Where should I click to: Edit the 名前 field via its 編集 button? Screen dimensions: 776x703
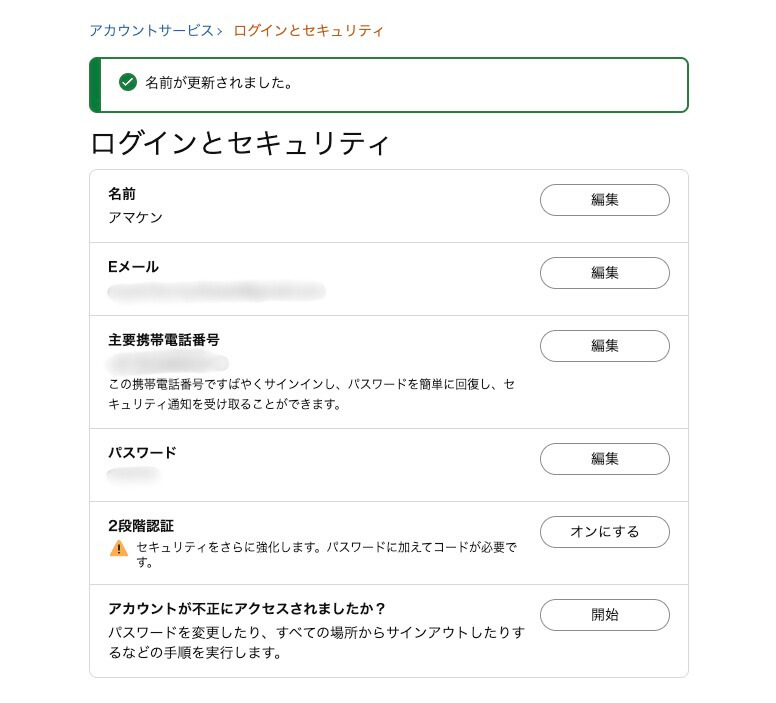pyautogui.click(x=604, y=200)
